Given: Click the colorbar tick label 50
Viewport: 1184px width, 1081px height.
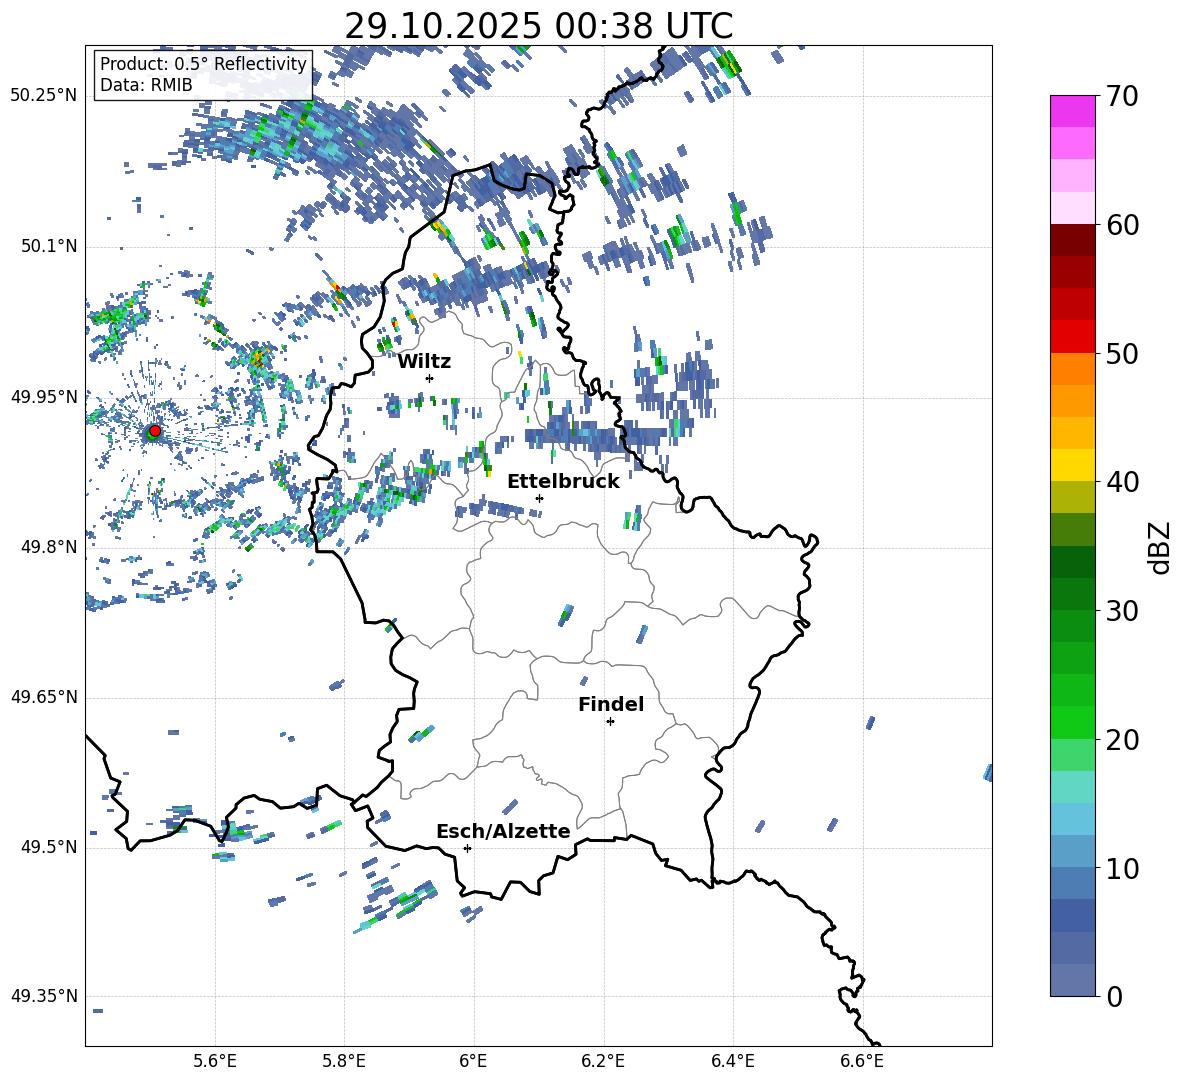Looking at the screenshot, I should click(1122, 354).
